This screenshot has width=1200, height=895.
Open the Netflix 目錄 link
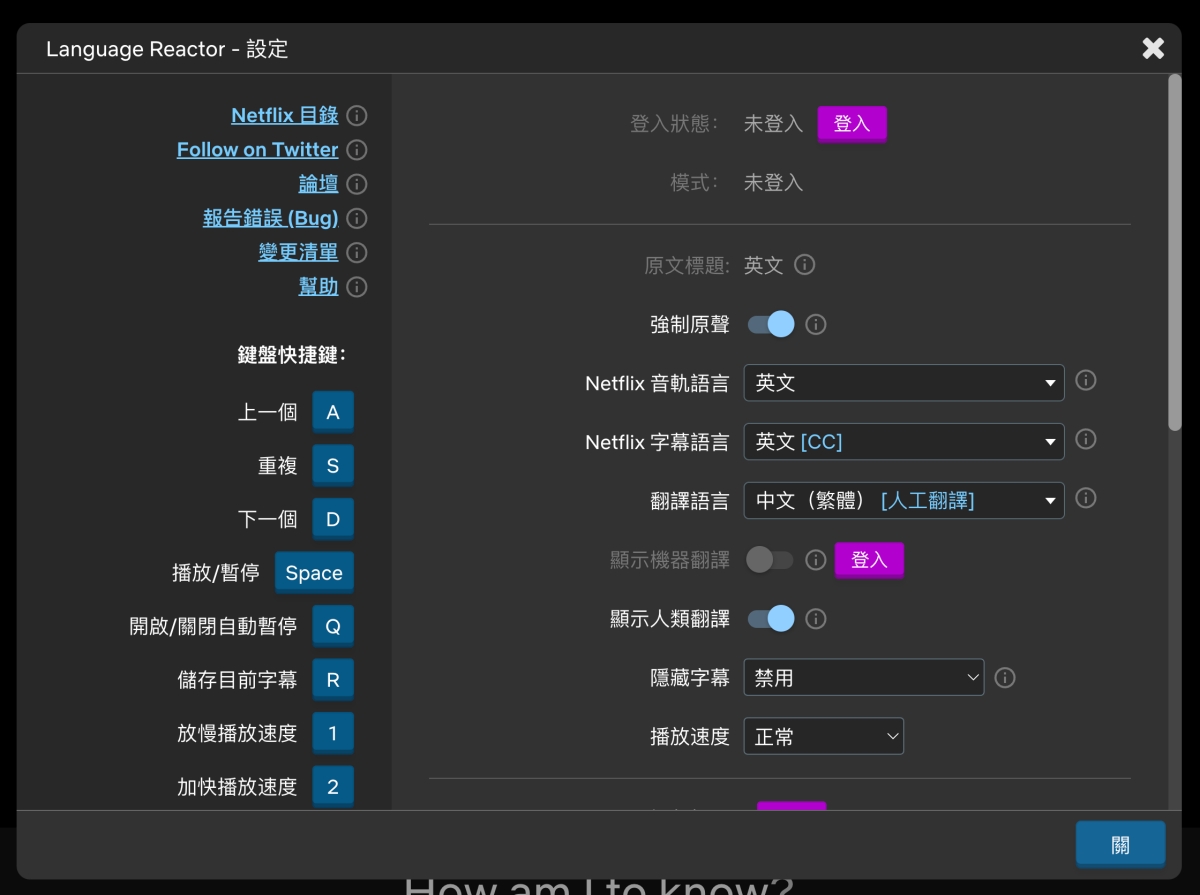click(x=285, y=116)
